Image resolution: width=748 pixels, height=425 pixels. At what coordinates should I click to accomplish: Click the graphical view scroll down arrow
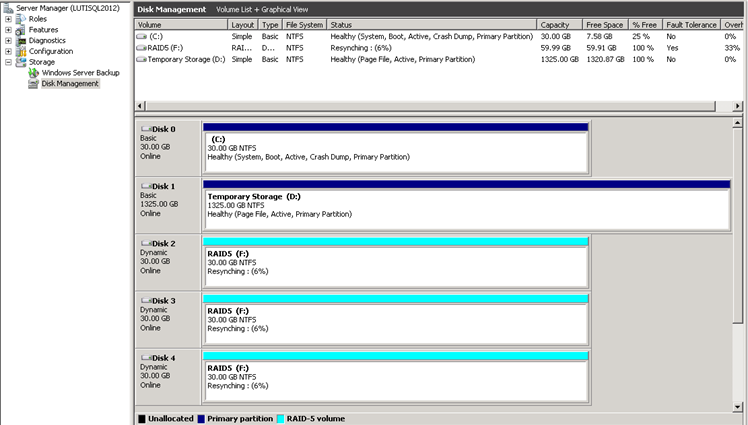tap(738, 407)
